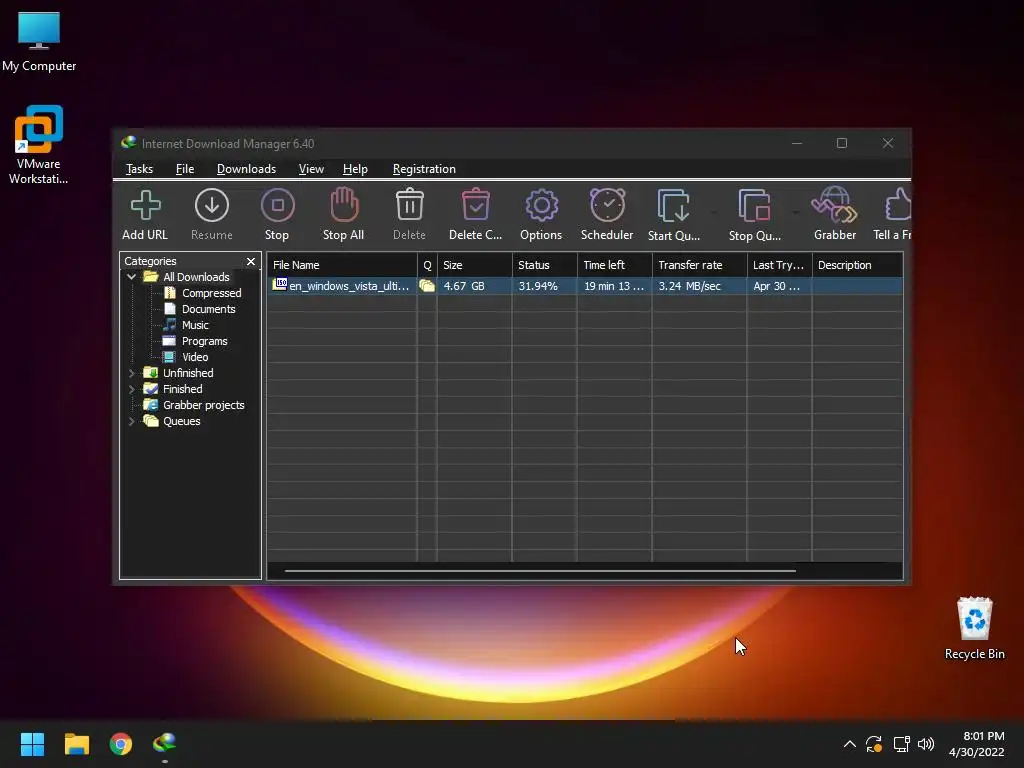1024x768 pixels.
Task: Select the Unfinished folder item
Action: (188, 373)
